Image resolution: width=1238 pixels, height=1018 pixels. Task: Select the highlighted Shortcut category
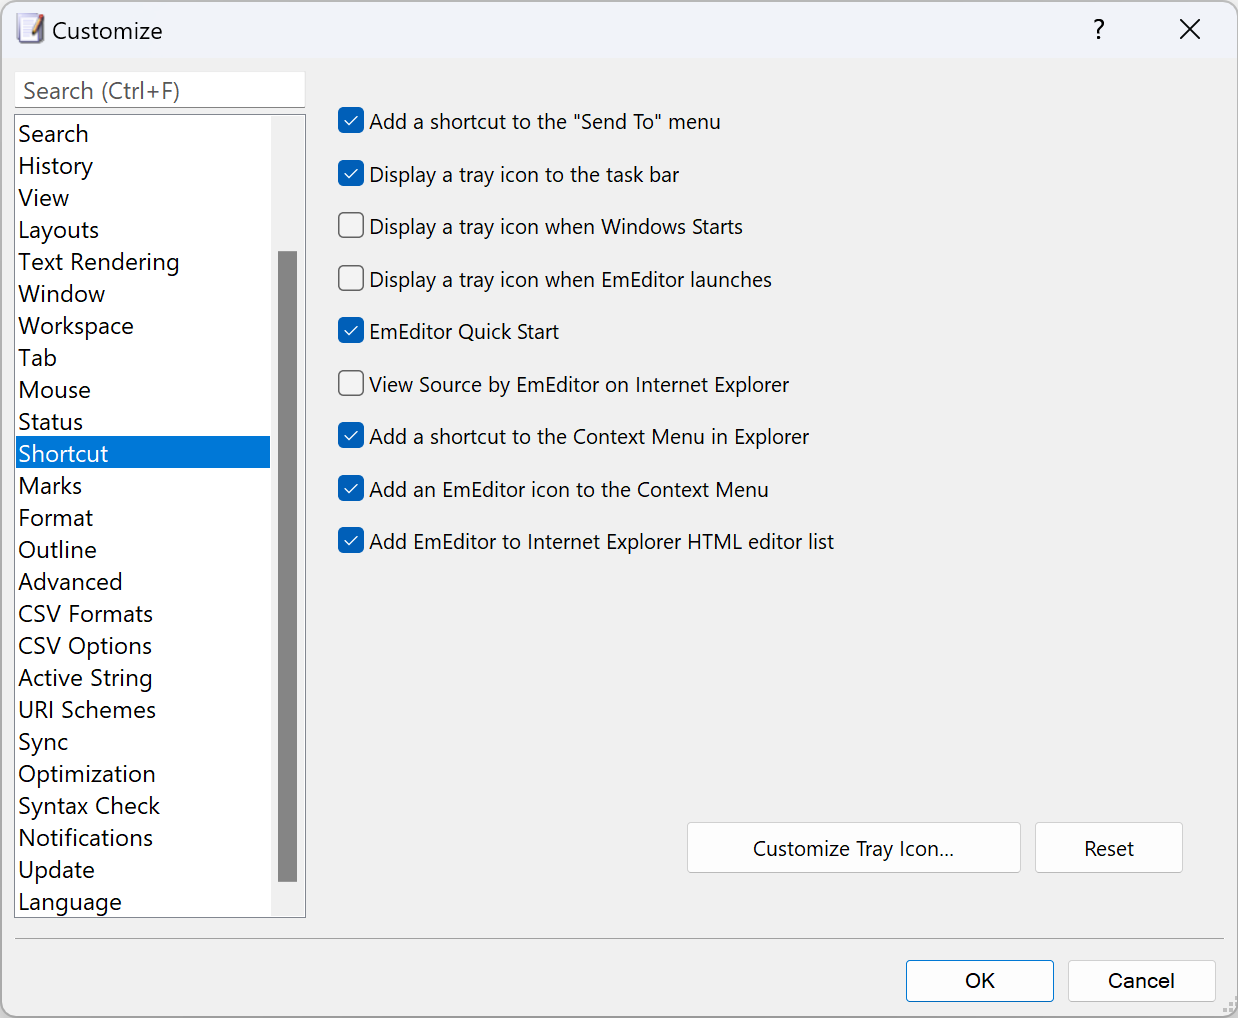pos(143,453)
